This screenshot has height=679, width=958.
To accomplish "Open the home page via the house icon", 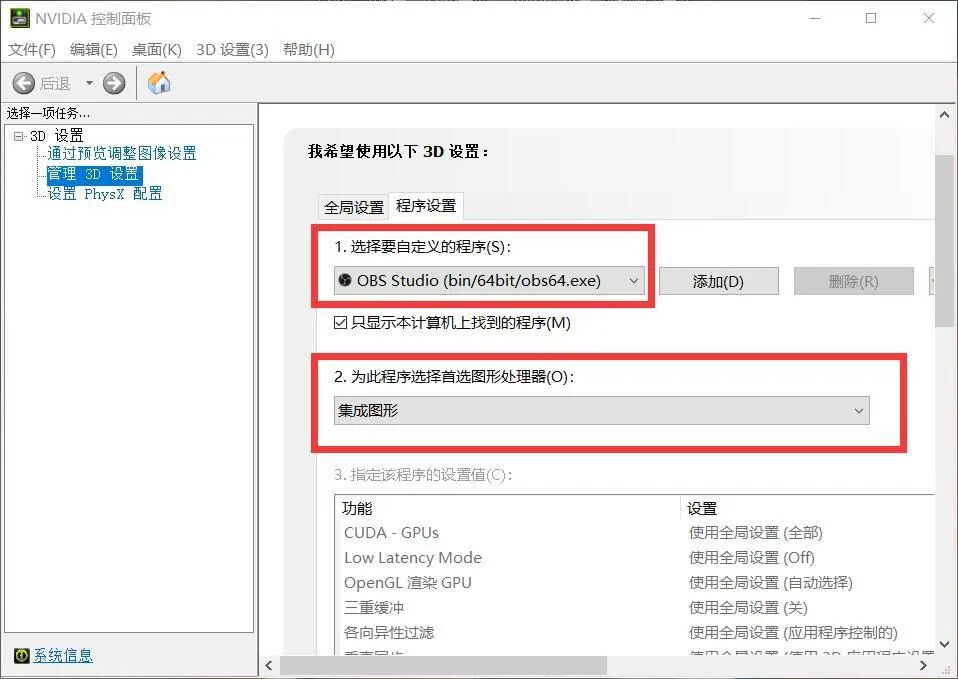I will point(159,83).
